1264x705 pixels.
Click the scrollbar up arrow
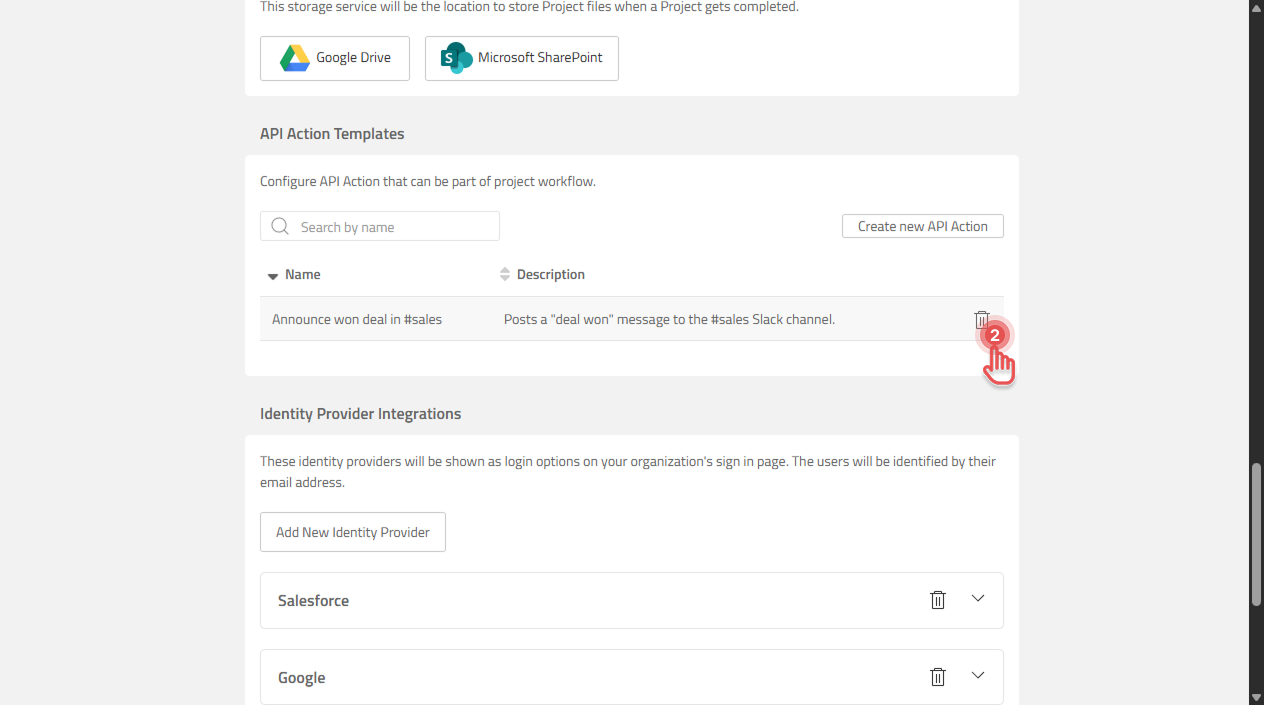(x=1256, y=8)
